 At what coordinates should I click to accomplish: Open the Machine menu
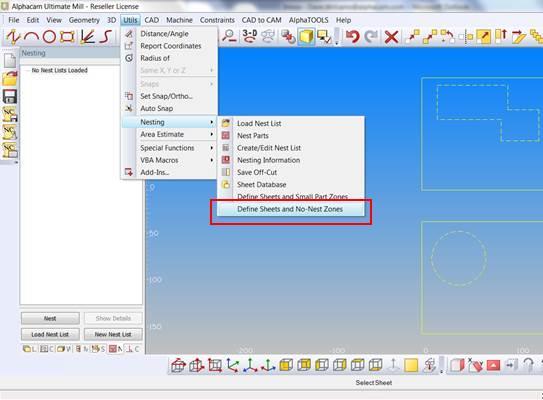click(x=179, y=20)
